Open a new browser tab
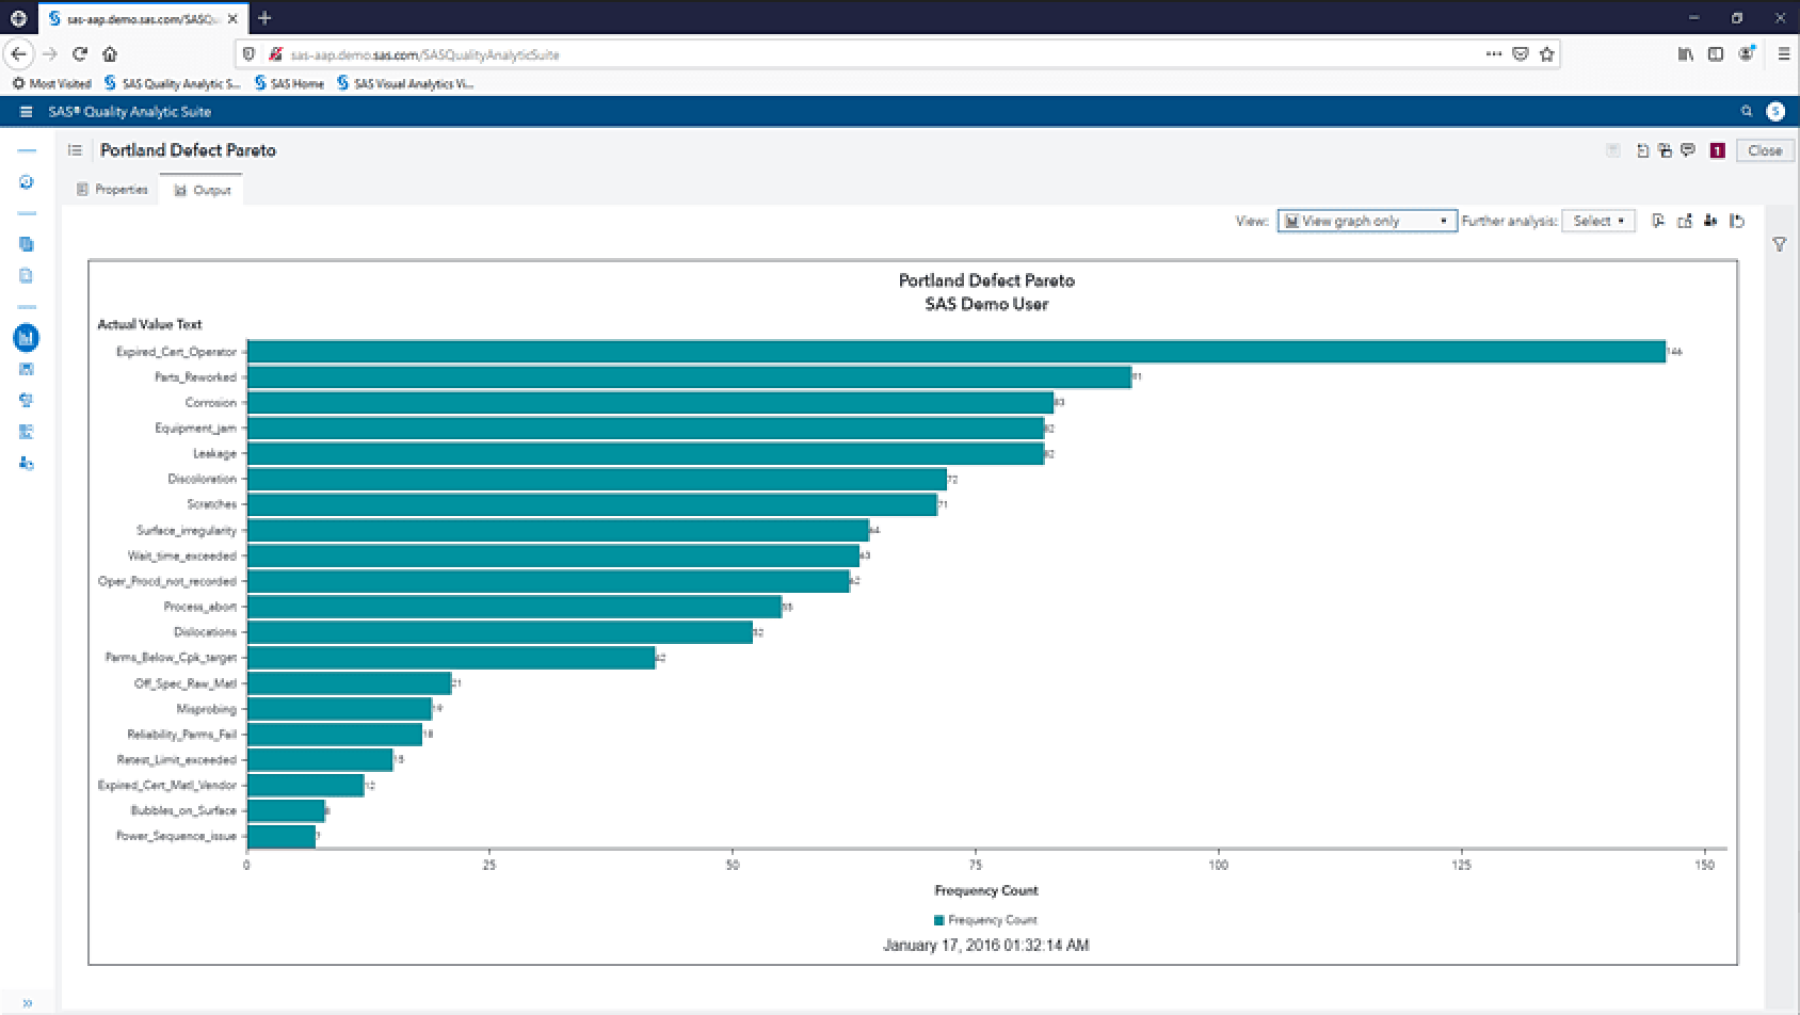Image resolution: width=1800 pixels, height=1015 pixels. click(265, 18)
